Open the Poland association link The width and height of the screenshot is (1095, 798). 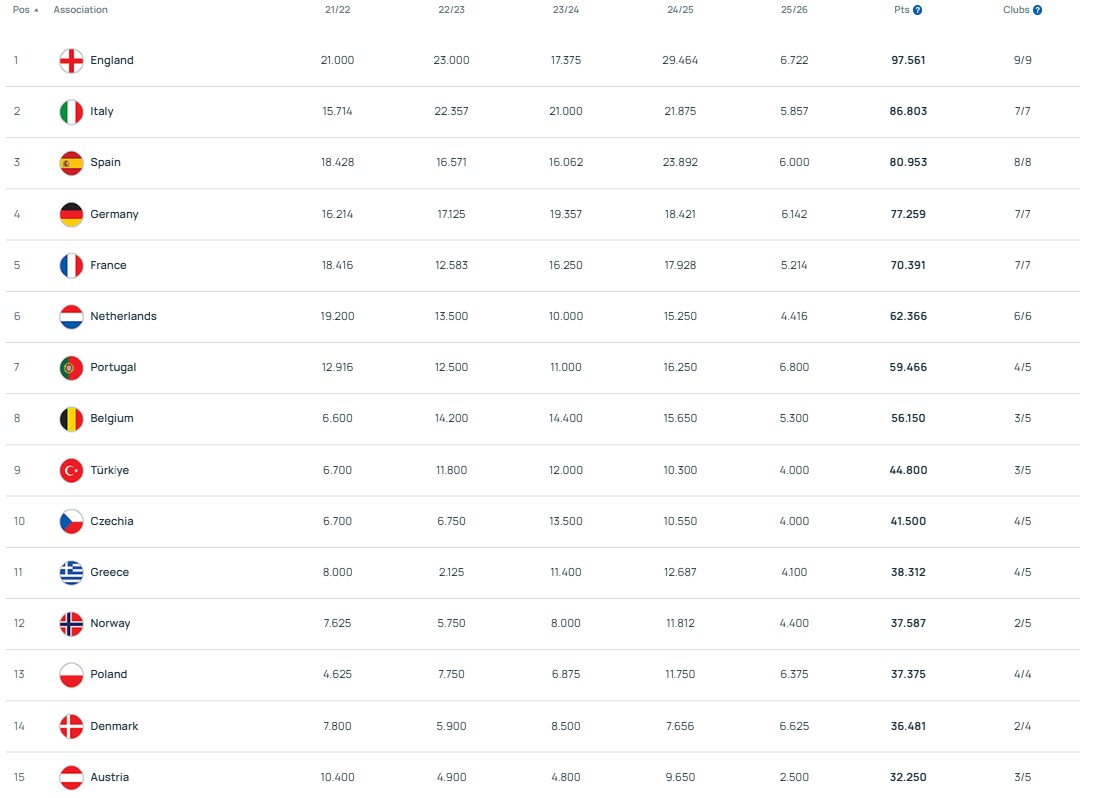tap(109, 674)
